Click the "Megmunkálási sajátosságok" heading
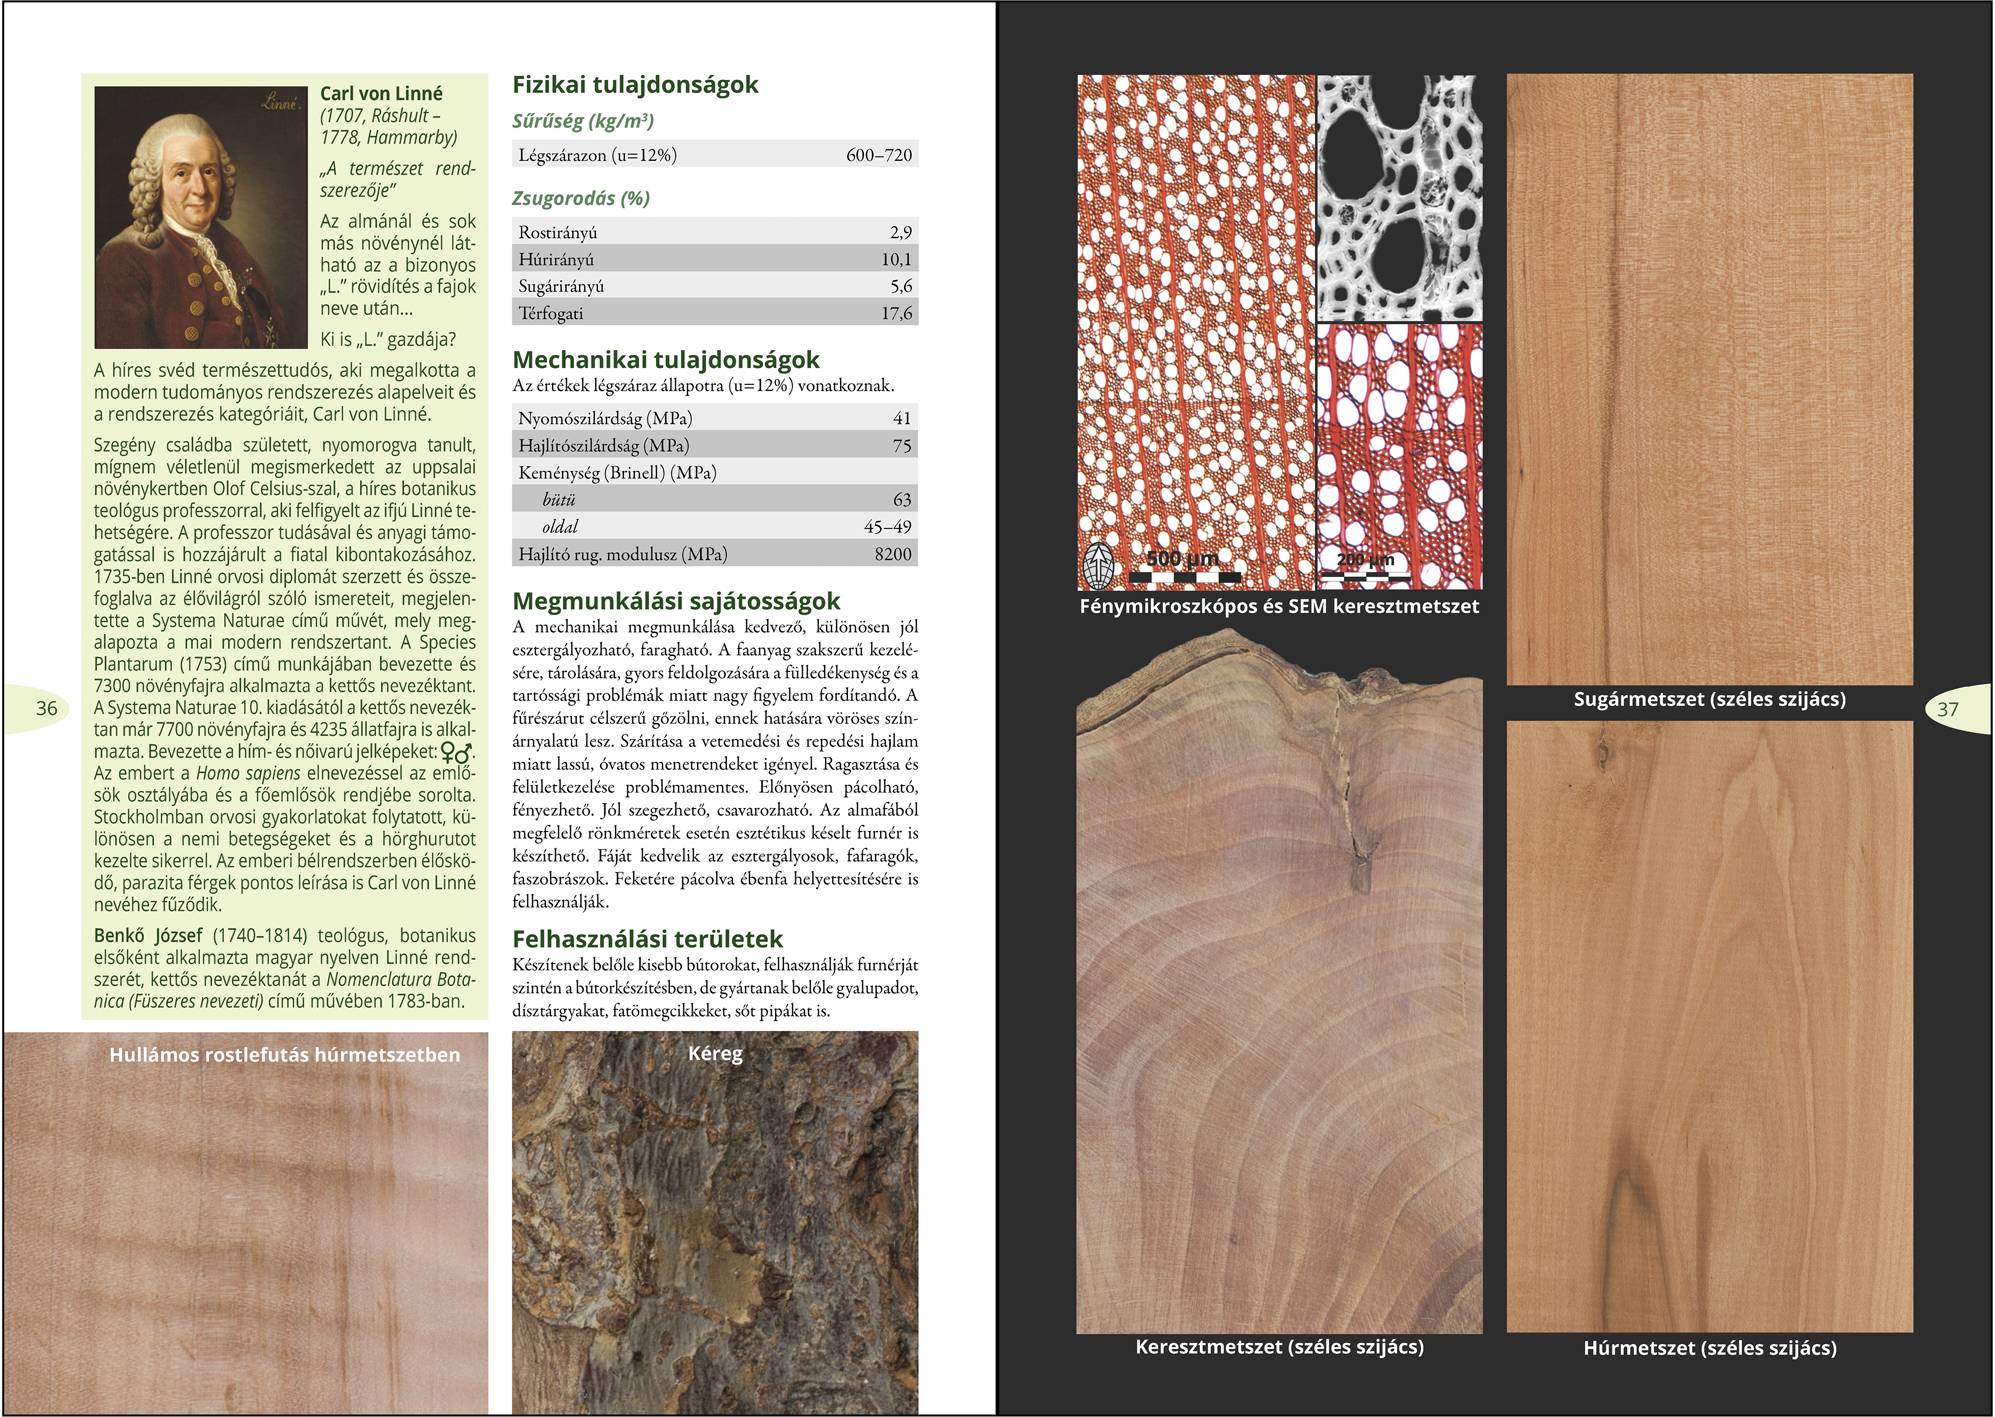1995x1417 pixels. [x=676, y=601]
